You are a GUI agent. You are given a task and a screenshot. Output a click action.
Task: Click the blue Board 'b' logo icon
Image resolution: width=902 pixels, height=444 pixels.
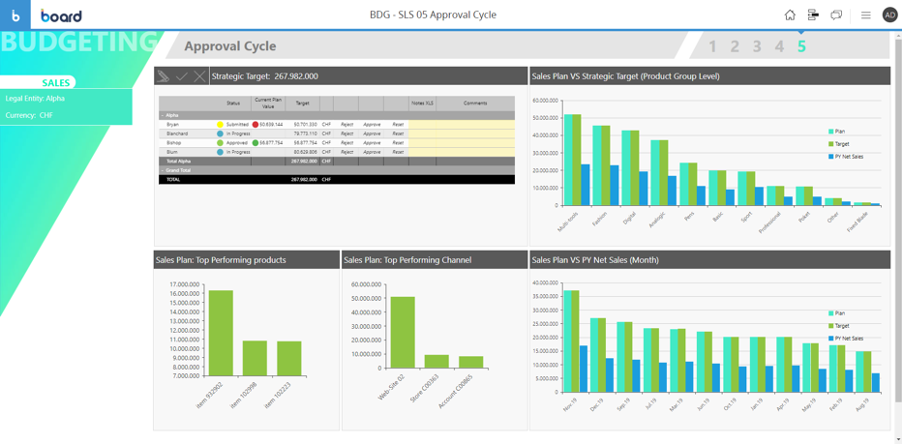pos(15,15)
